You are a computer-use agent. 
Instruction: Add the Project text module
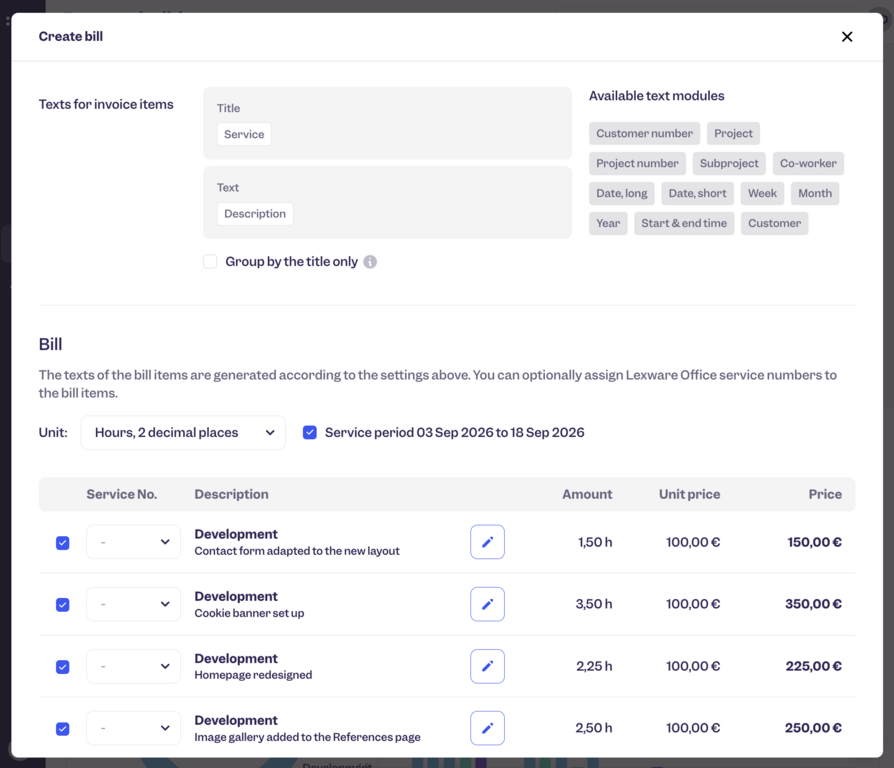point(733,133)
